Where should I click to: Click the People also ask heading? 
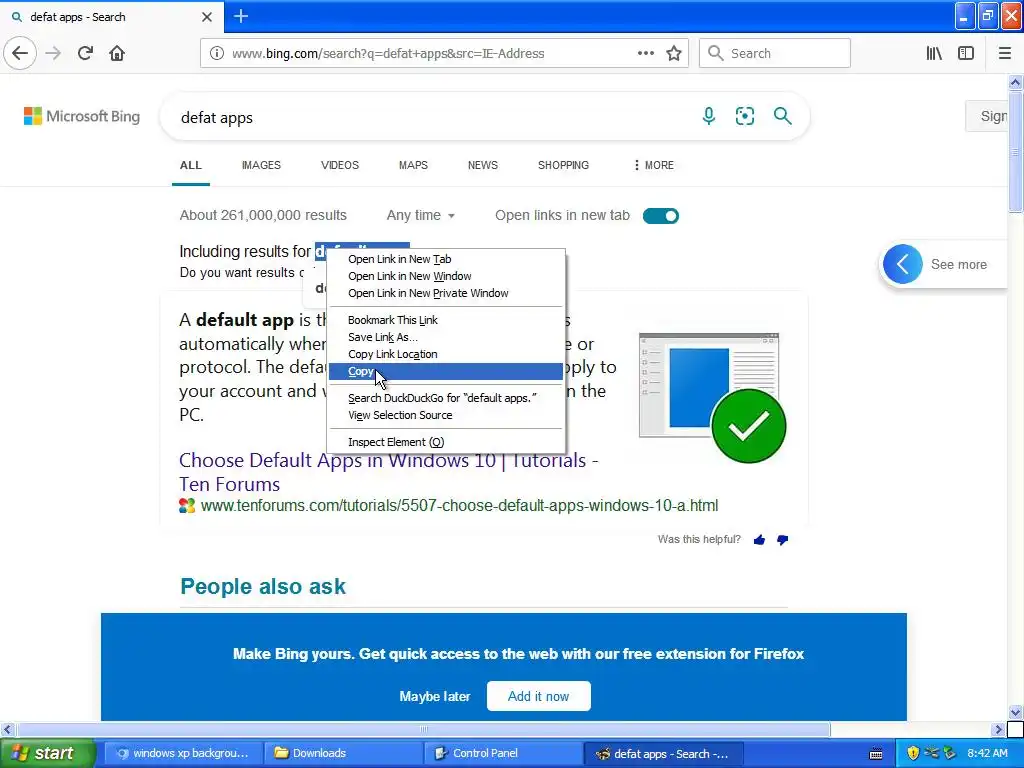coord(263,586)
